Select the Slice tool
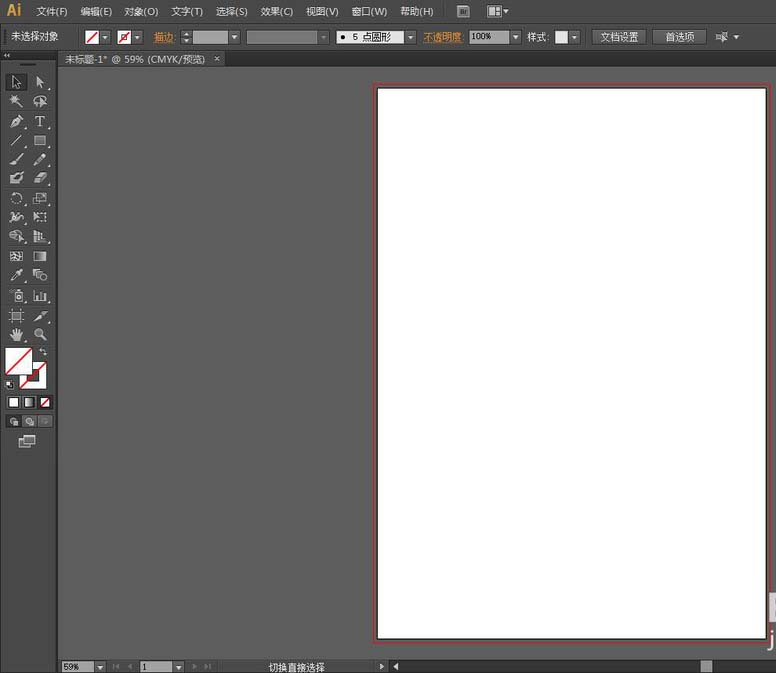 coord(40,316)
